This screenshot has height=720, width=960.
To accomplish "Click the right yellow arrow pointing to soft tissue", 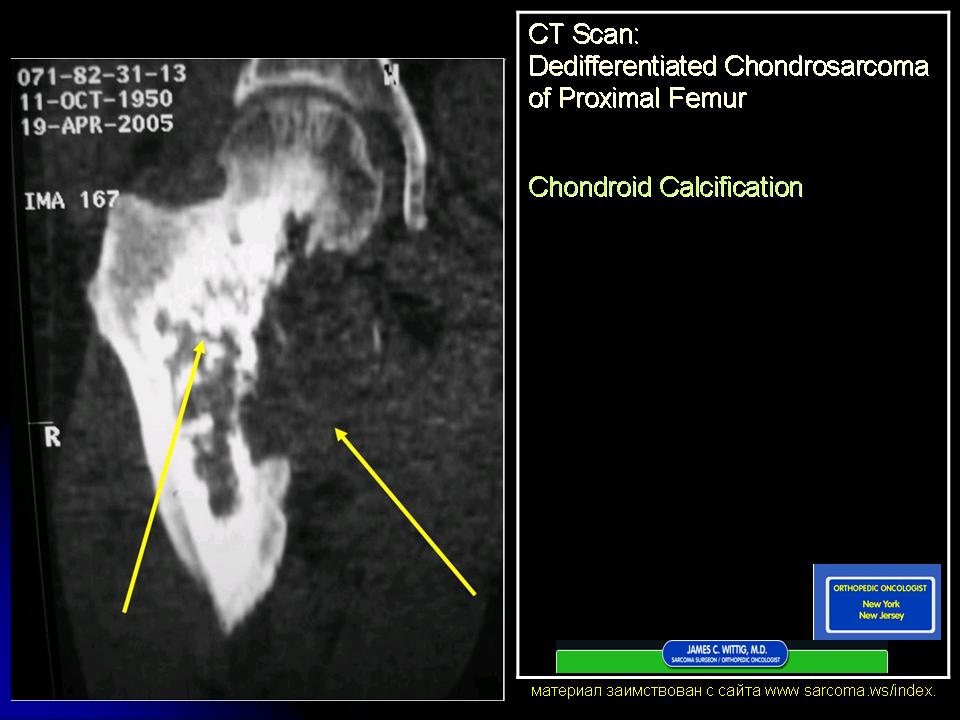I will 405,512.
